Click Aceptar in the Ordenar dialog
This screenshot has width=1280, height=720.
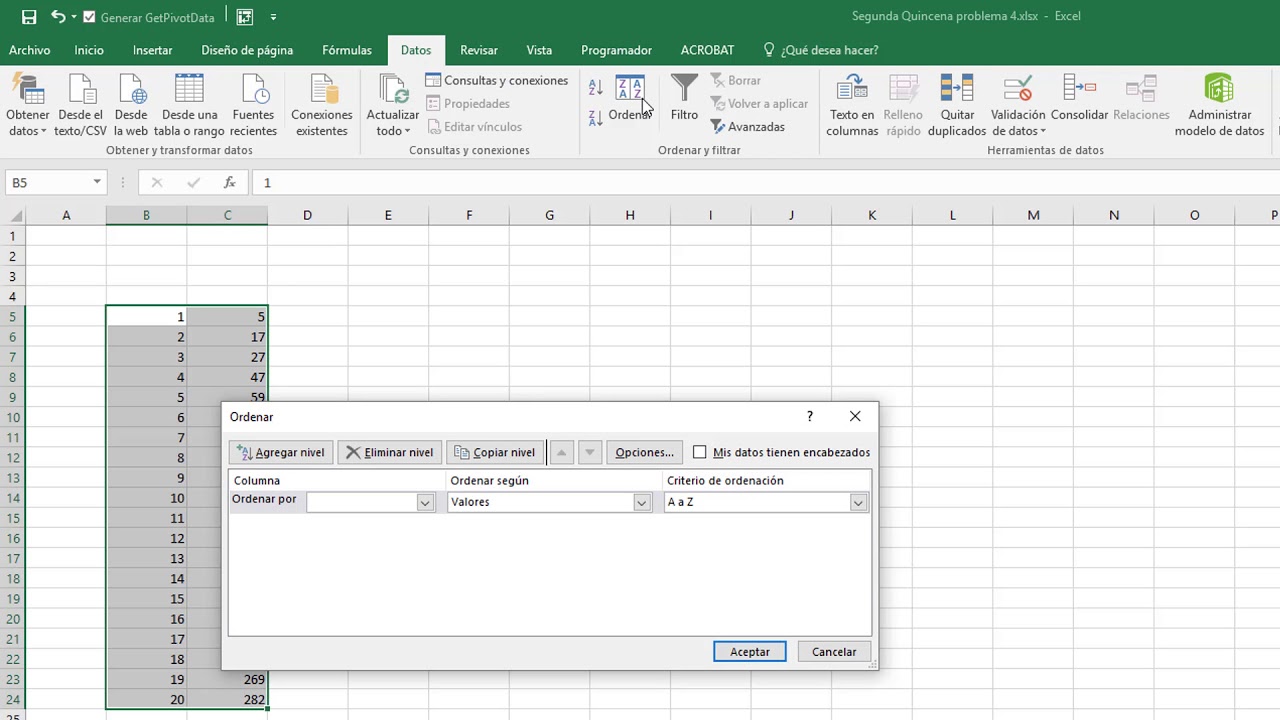click(750, 652)
